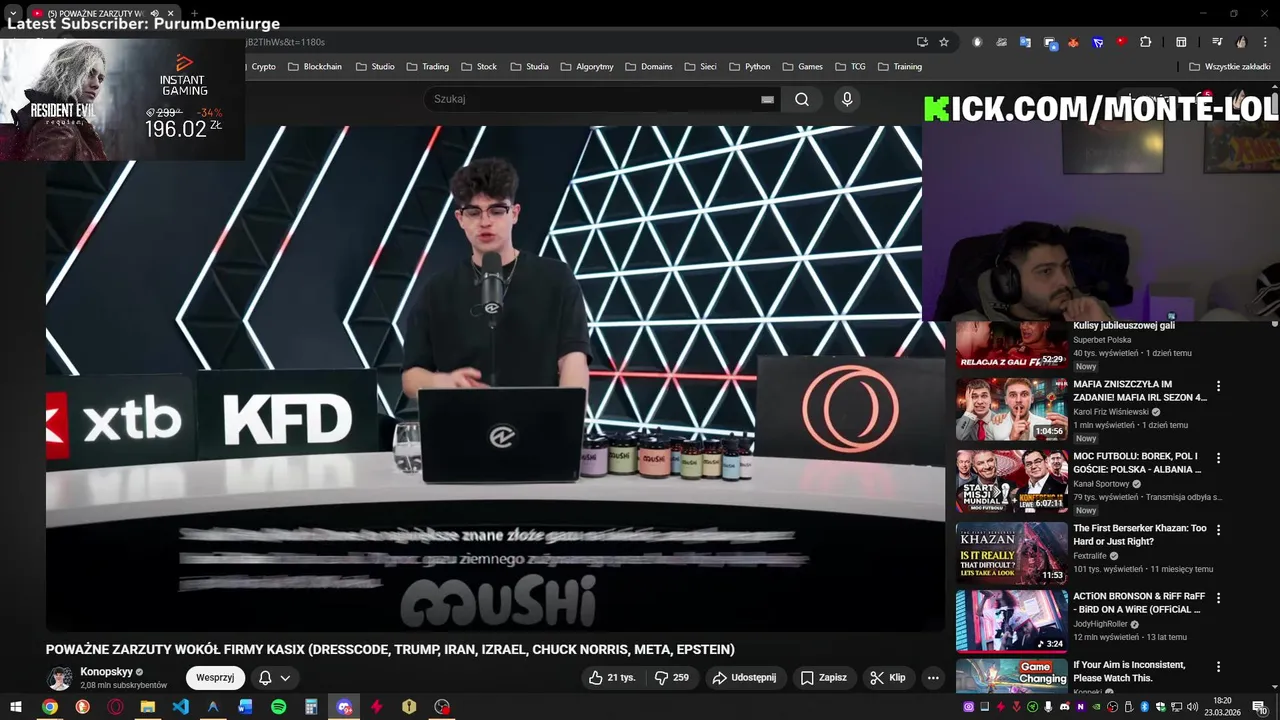Open Kulisy jubileuszowej gali thumbnail
Viewport: 1280px width, 720px height.
1012,345
